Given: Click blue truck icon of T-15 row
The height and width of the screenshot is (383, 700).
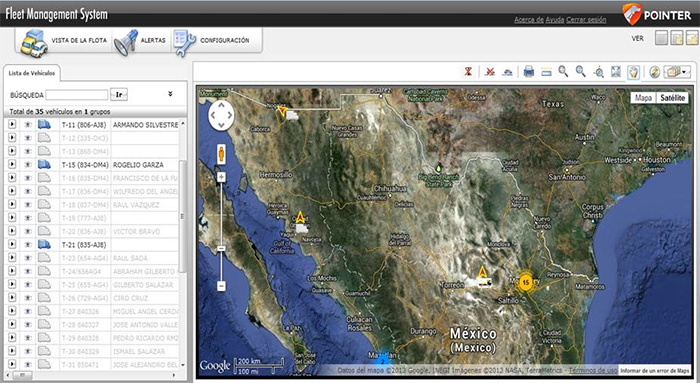Looking at the screenshot, I should click(44, 164).
